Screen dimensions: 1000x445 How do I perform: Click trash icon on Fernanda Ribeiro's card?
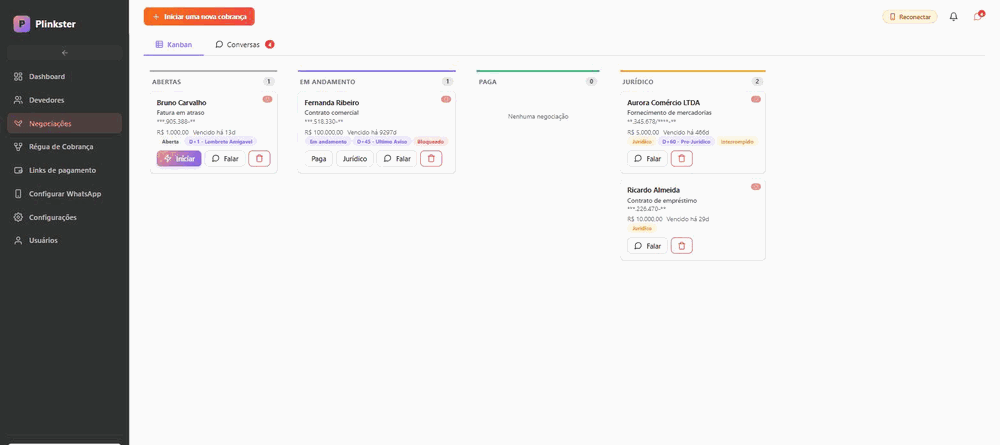point(431,159)
